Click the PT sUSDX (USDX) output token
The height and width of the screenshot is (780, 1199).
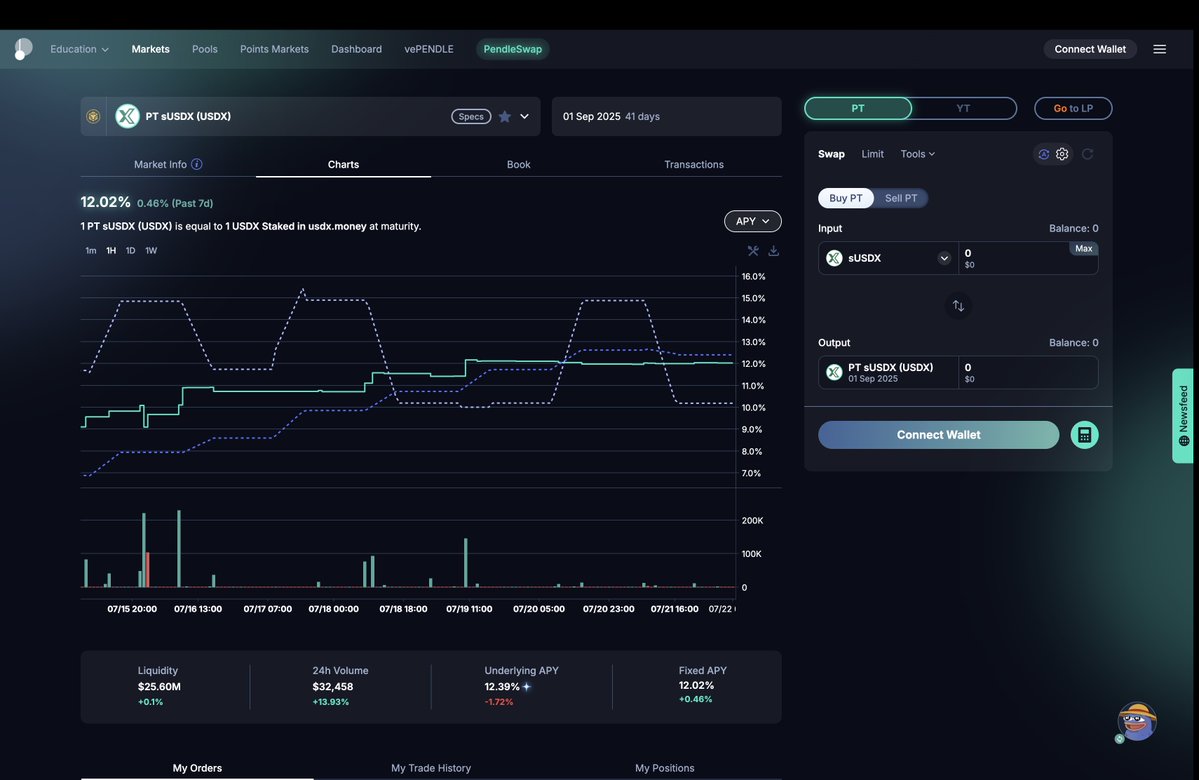point(889,372)
